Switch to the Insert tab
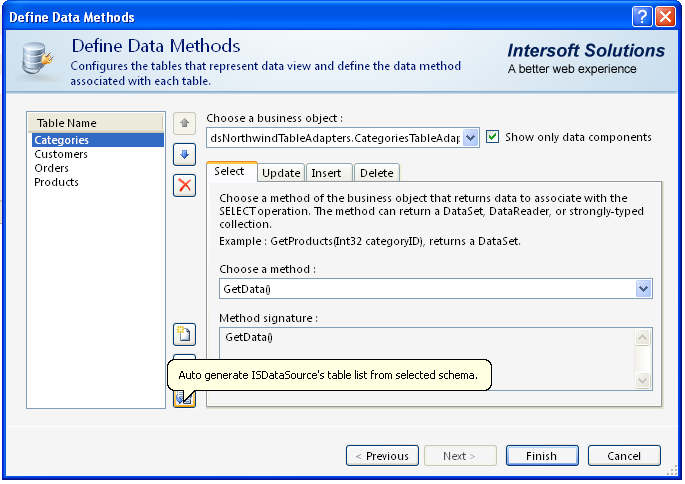The height and width of the screenshot is (484, 685). (x=326, y=173)
